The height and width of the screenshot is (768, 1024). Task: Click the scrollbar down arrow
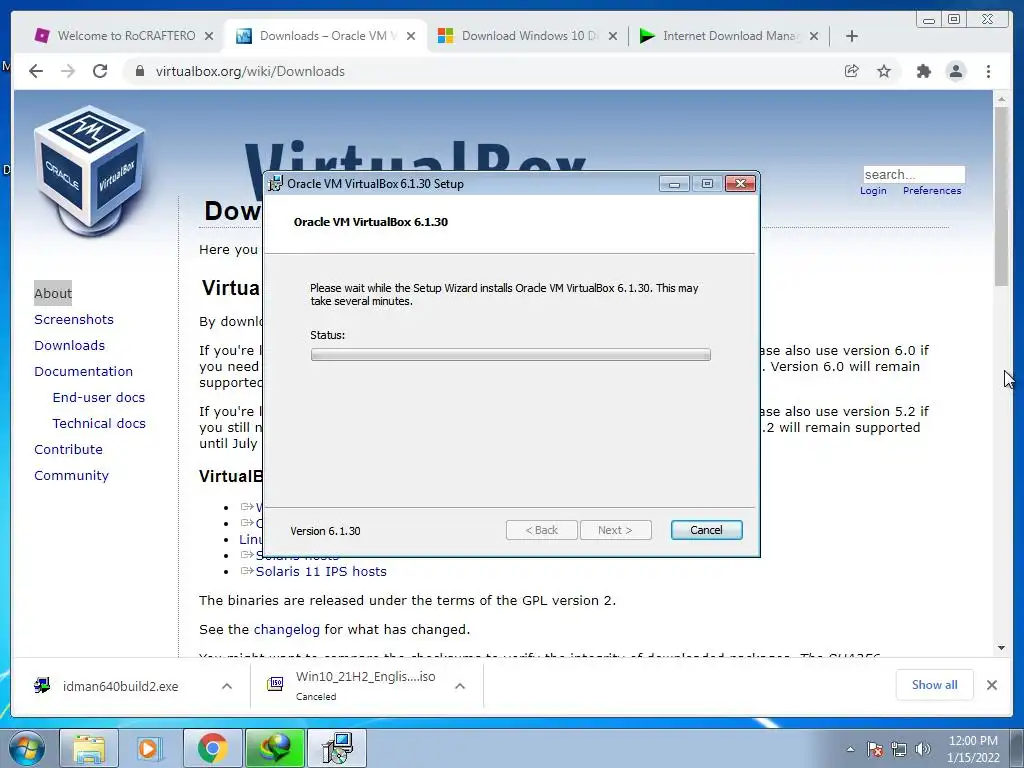[1001, 648]
